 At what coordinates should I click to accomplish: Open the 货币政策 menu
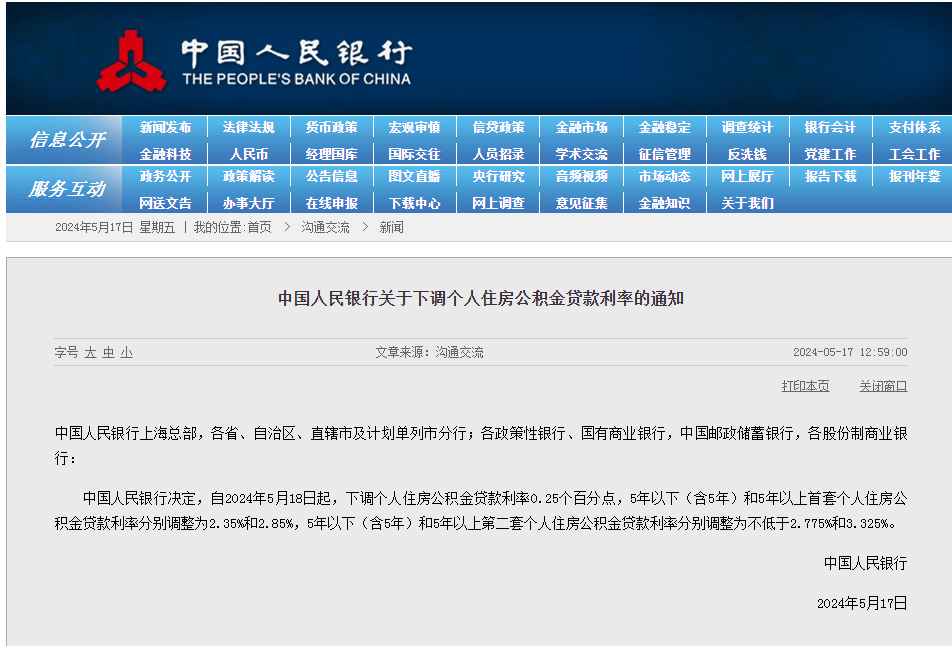[x=331, y=127]
